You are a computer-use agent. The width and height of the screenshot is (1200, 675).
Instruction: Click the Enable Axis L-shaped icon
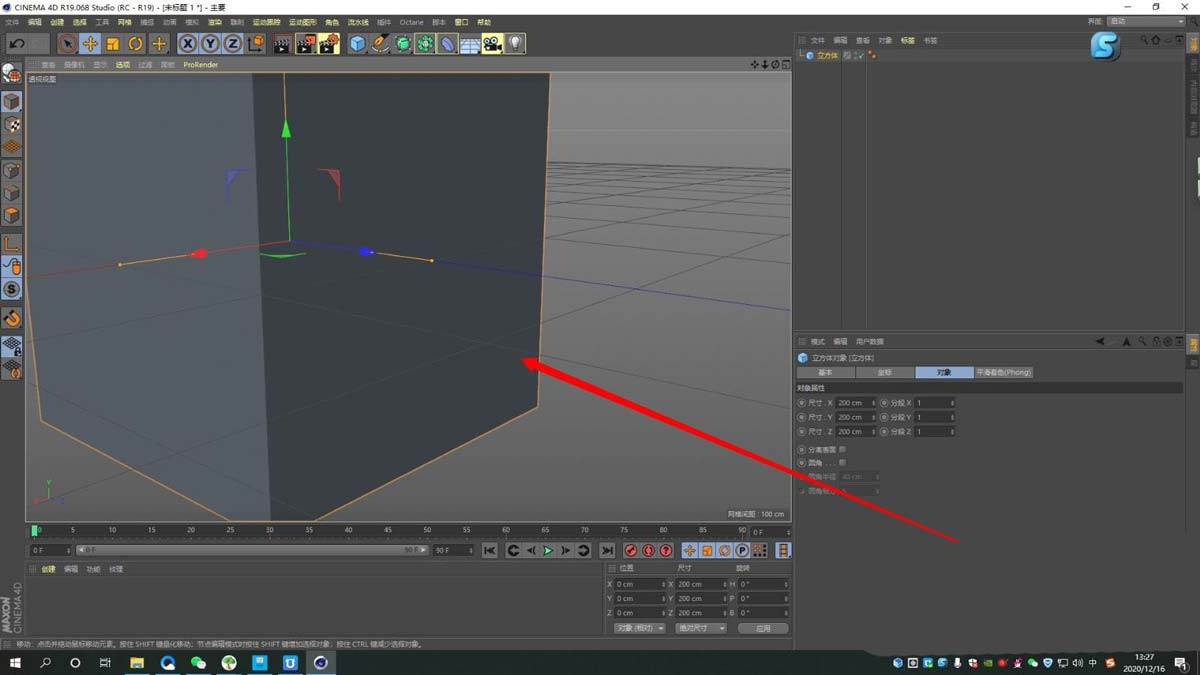pos(12,244)
